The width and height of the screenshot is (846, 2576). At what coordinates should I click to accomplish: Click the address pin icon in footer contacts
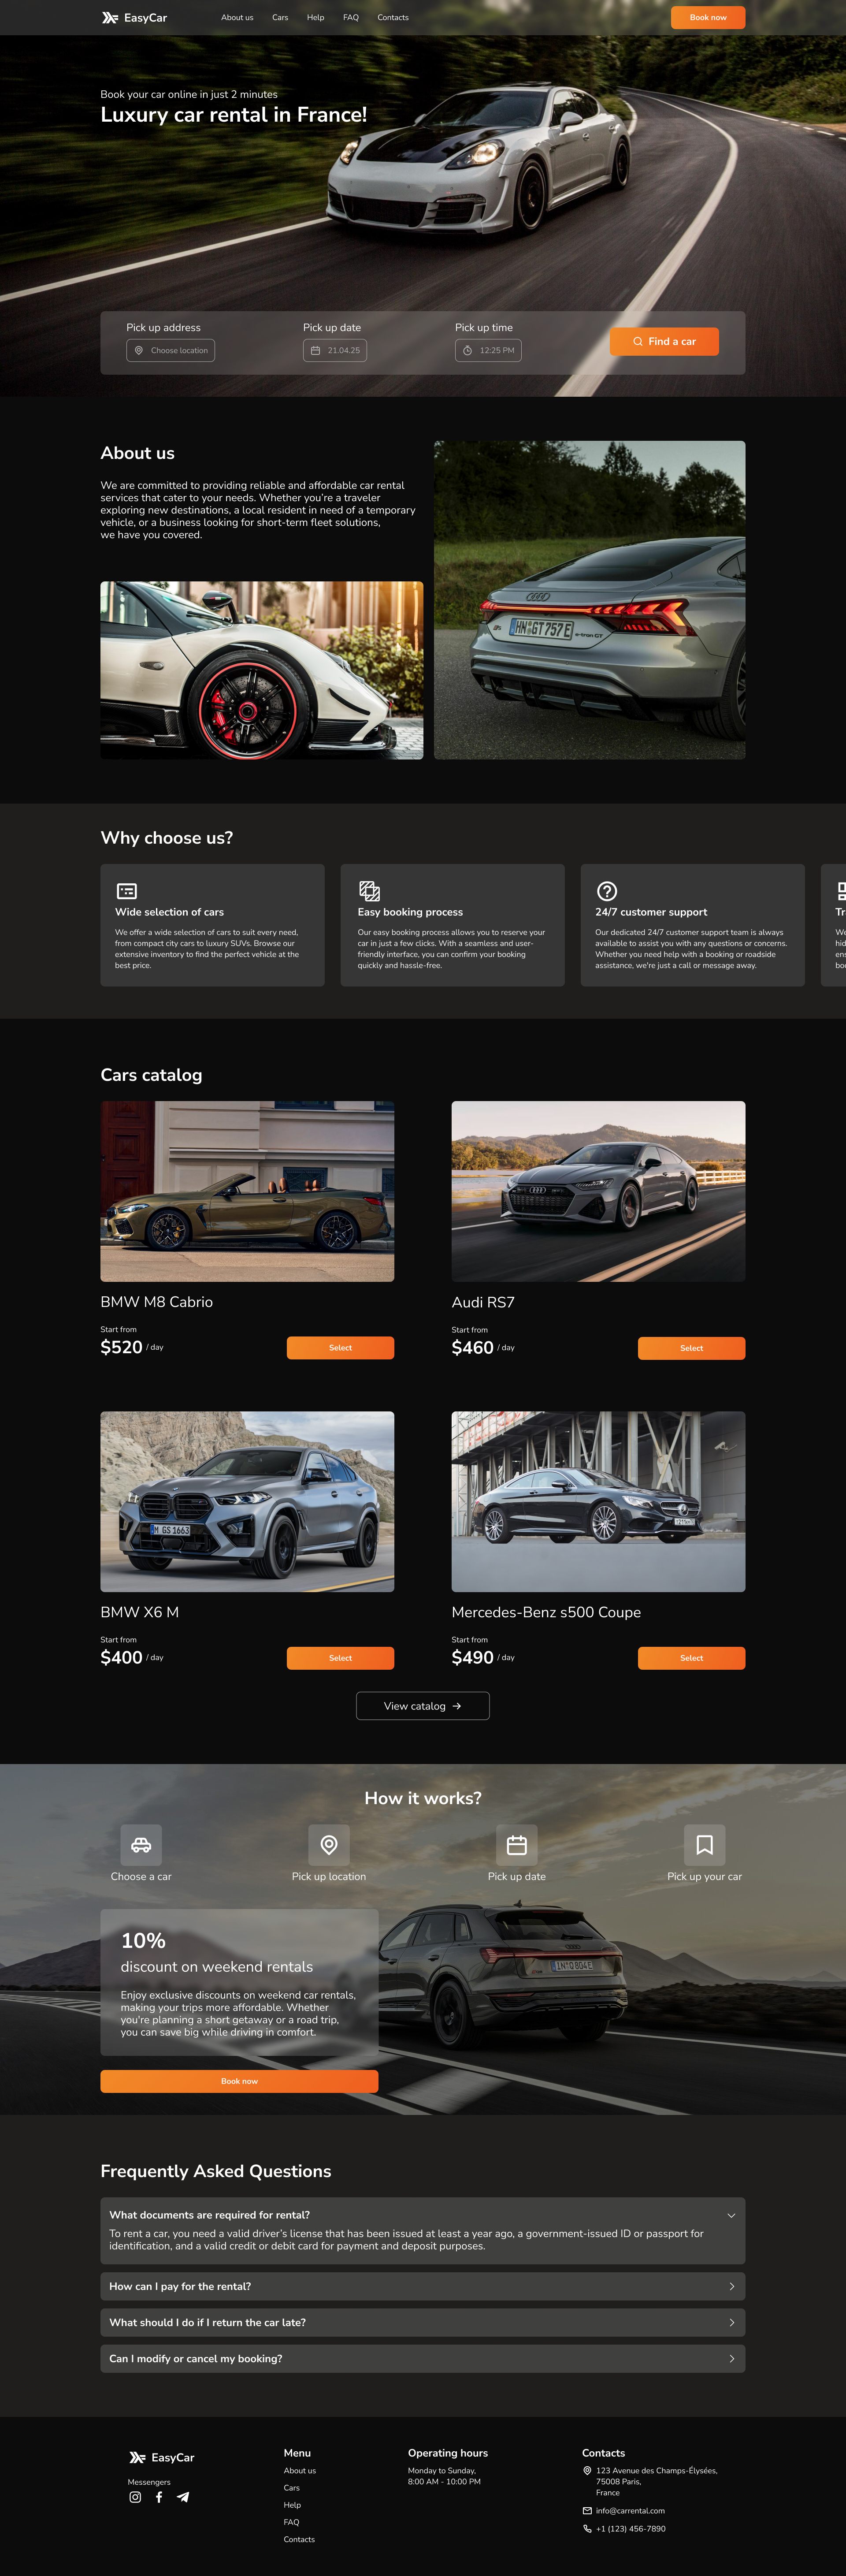pos(587,2470)
